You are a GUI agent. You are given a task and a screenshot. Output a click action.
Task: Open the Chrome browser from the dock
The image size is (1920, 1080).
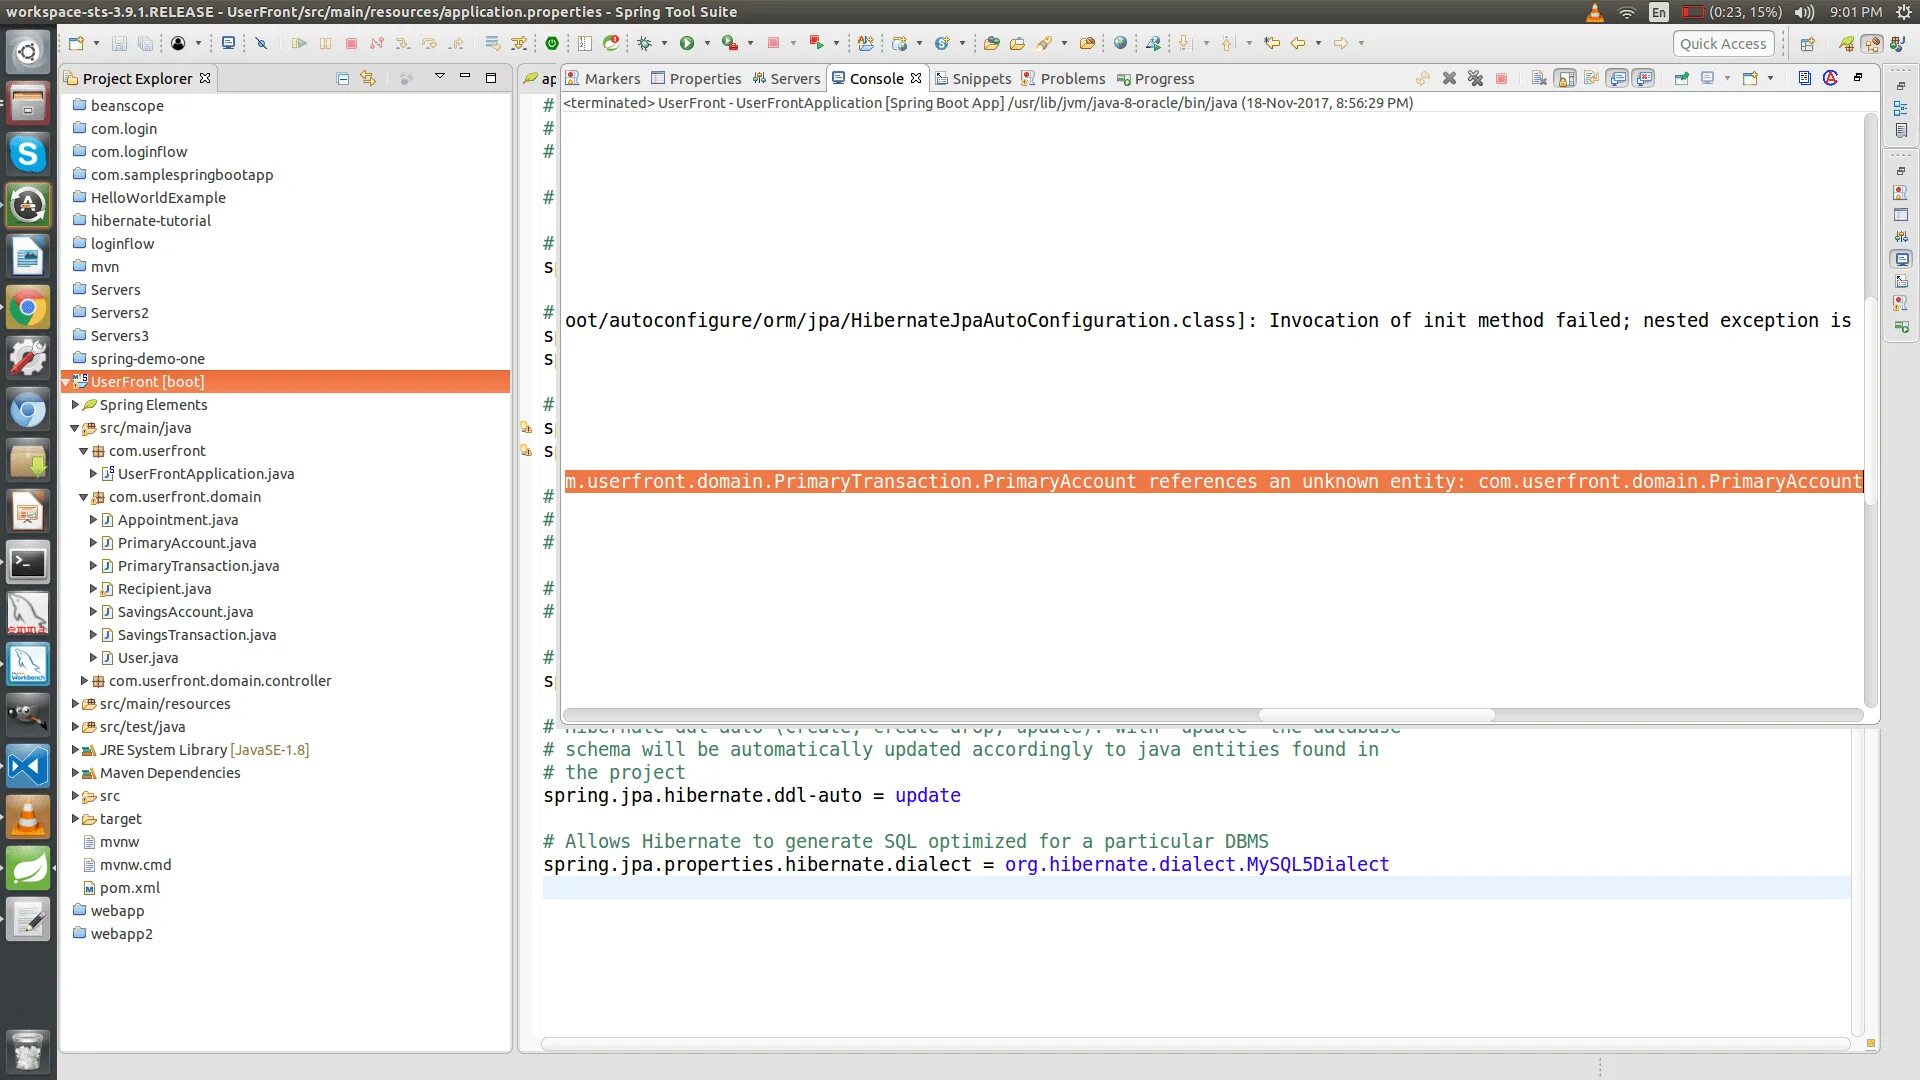[x=28, y=309]
